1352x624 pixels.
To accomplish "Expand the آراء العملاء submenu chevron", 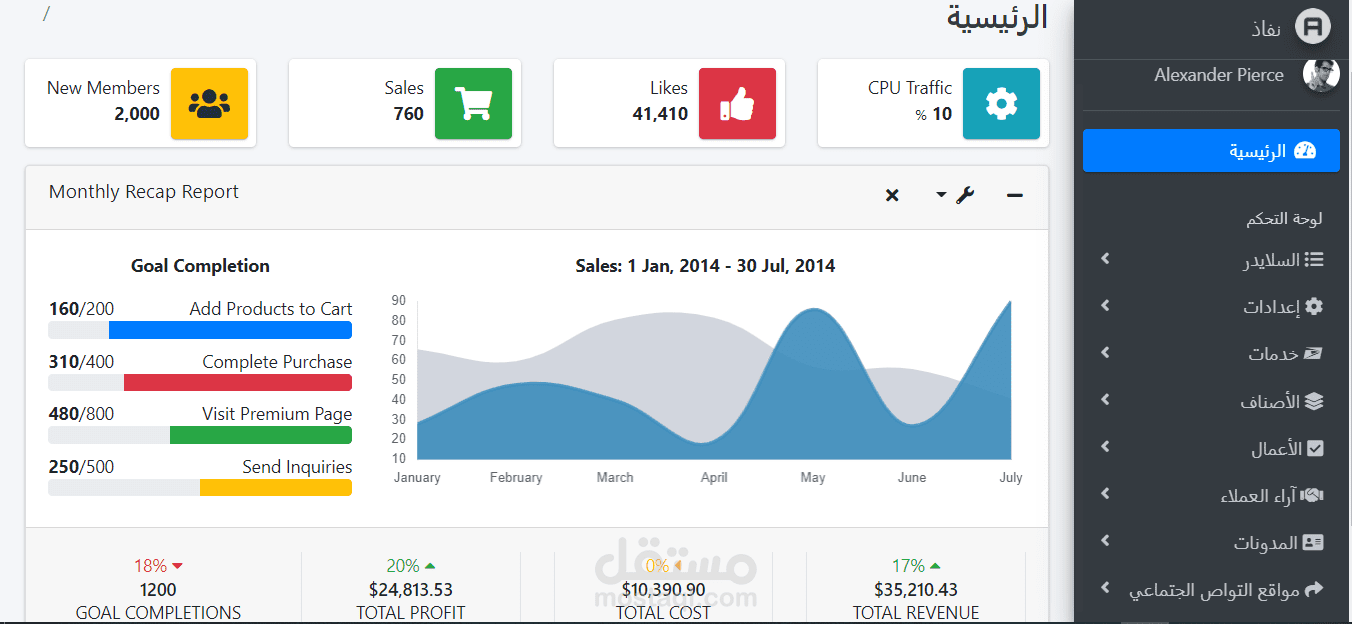I will pos(1105,494).
